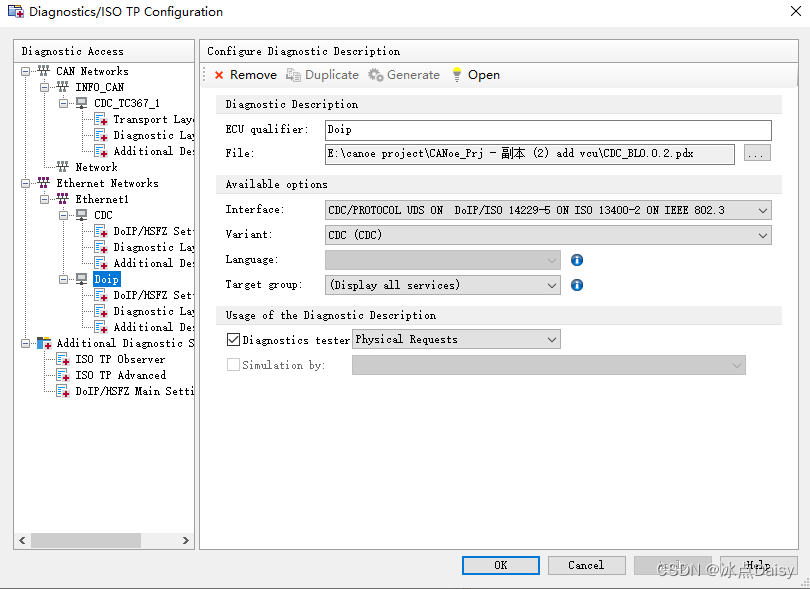Select the ISO TP Observer icon

63,359
